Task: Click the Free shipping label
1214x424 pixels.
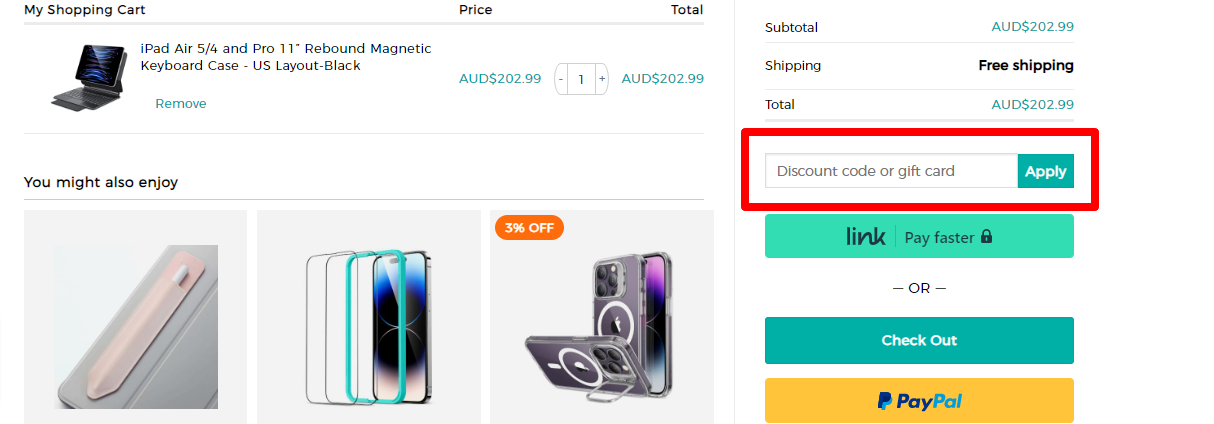Action: point(1025,66)
